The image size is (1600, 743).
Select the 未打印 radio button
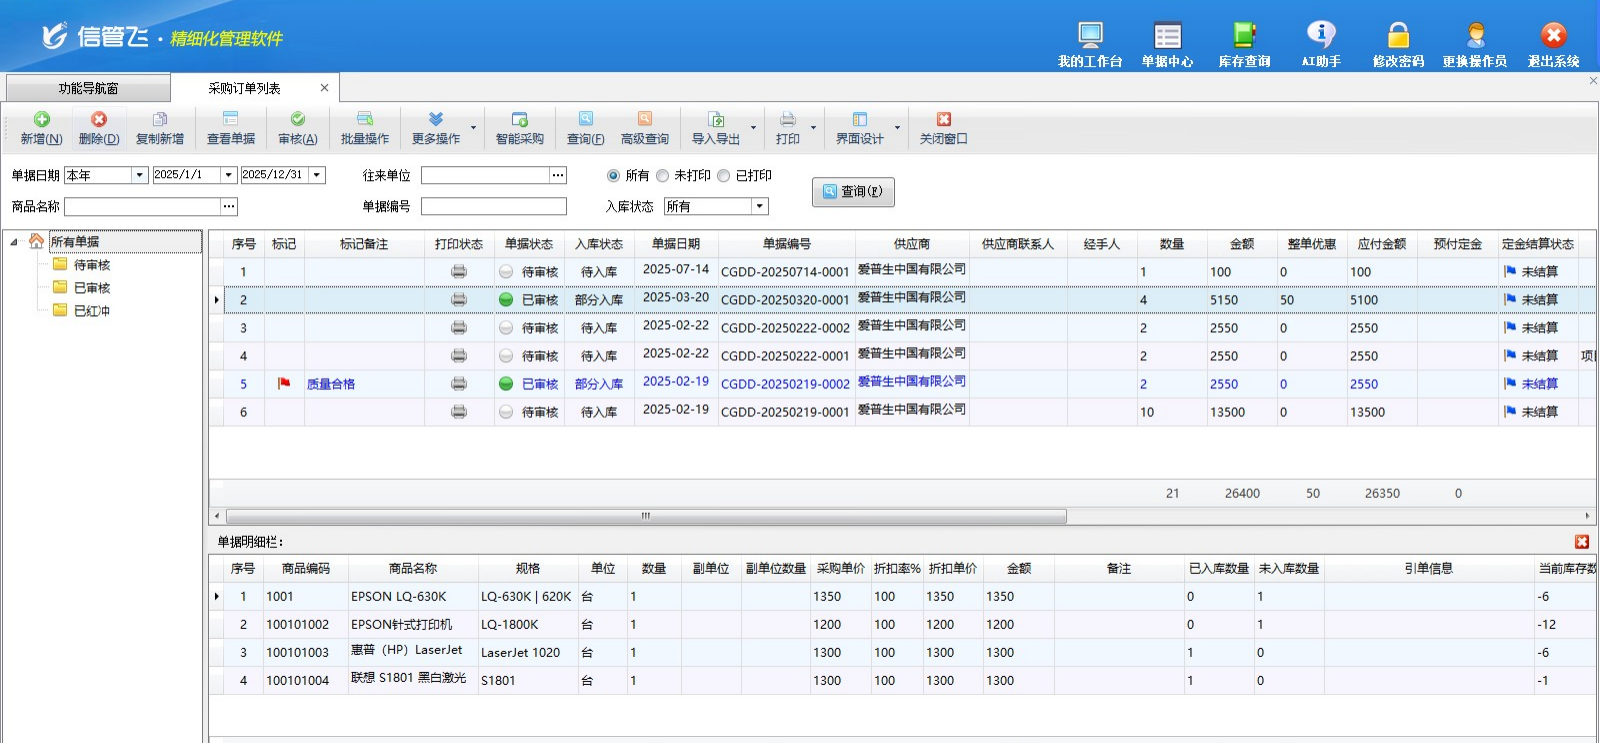click(x=663, y=176)
